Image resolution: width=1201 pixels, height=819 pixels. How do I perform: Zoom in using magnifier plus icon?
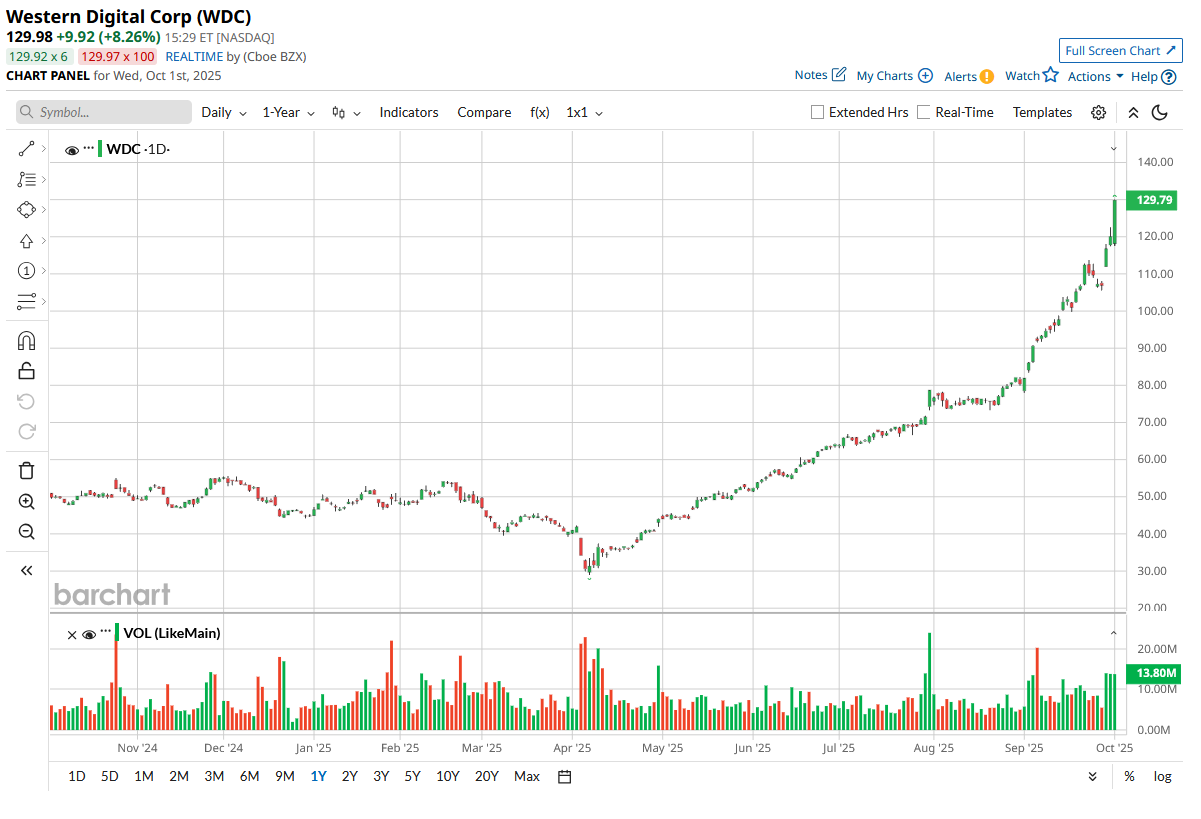coord(27,502)
